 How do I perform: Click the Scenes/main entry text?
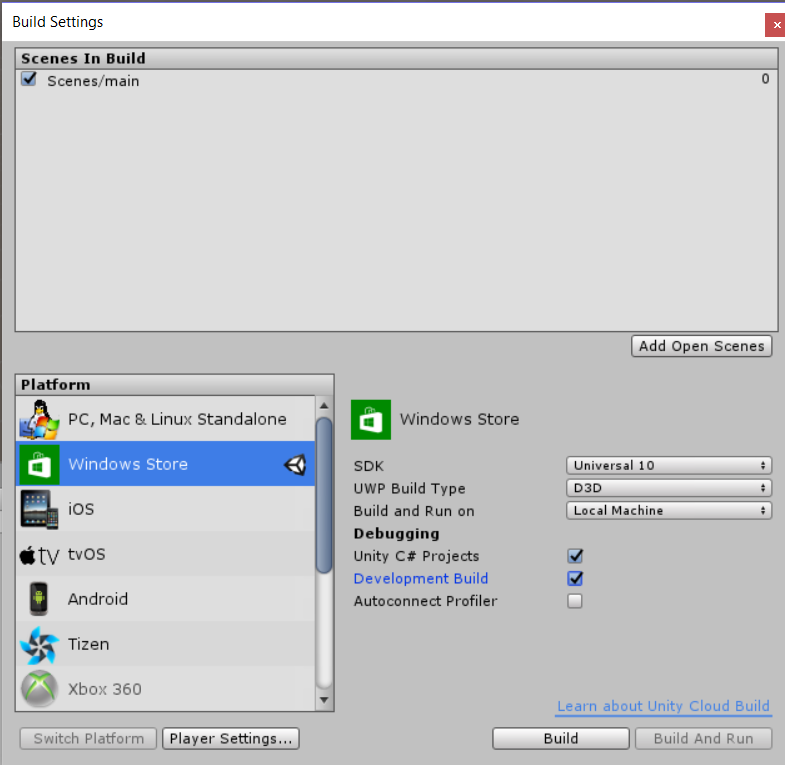(93, 81)
